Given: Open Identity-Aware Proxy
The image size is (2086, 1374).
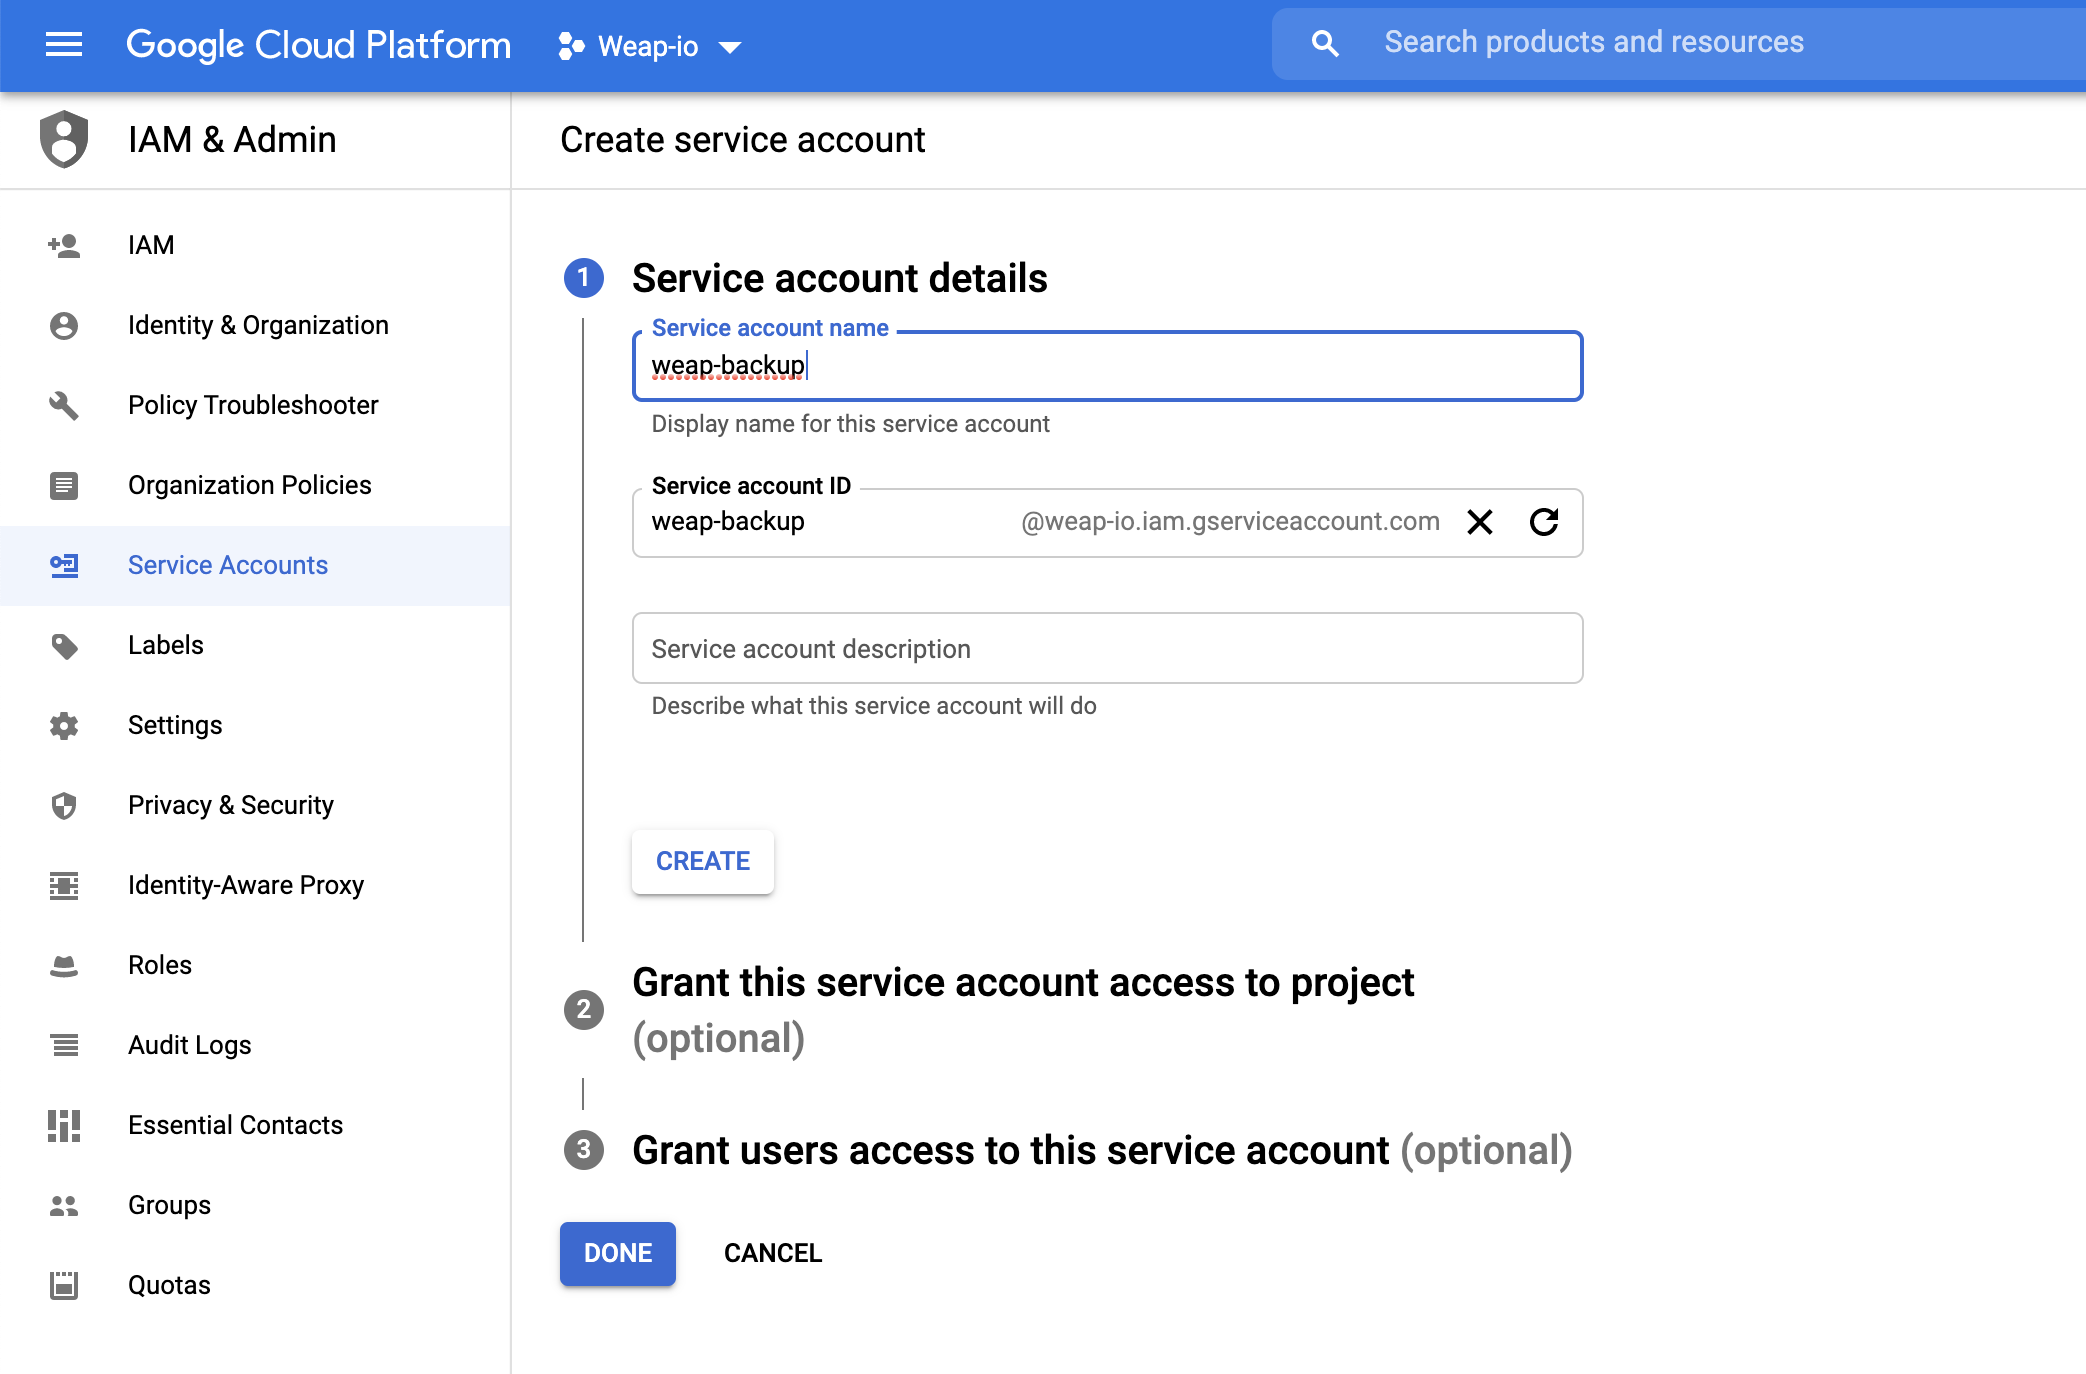Looking at the screenshot, I should point(256,885).
